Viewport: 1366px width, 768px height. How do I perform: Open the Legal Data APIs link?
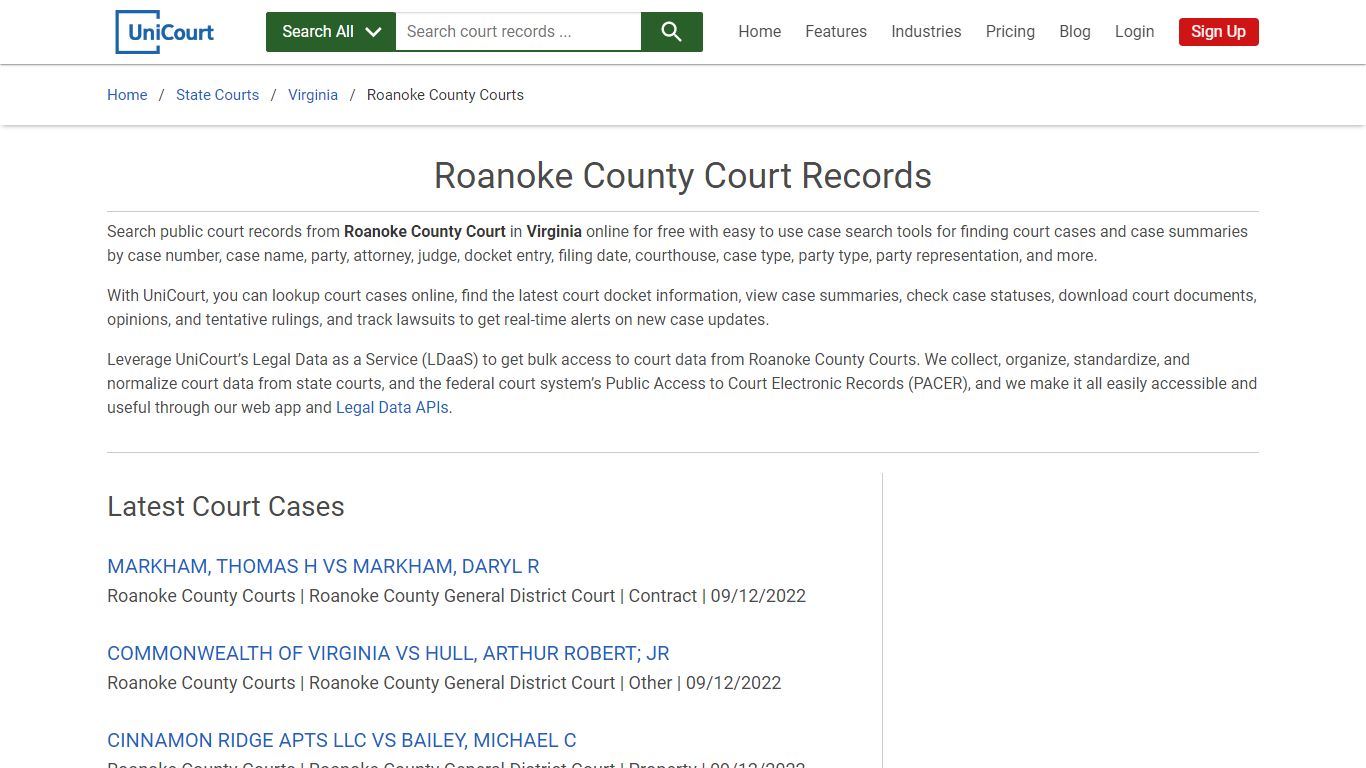pos(392,407)
